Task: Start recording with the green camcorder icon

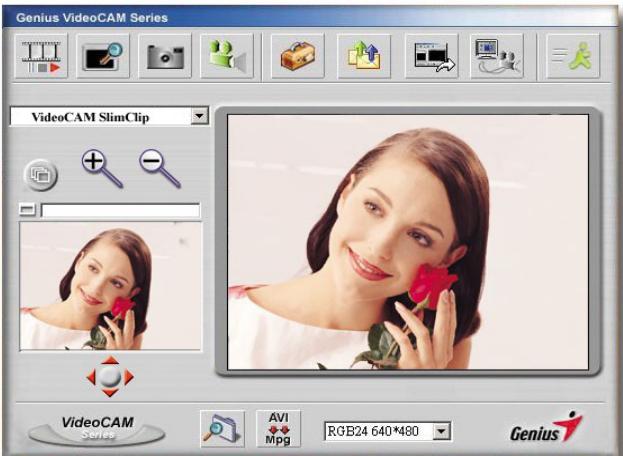Action: click(227, 56)
